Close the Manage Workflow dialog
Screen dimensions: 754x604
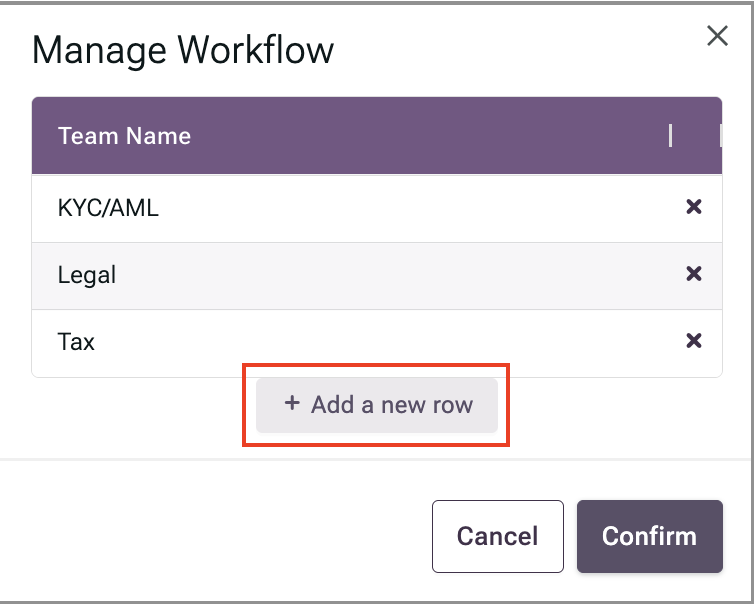[x=717, y=36]
